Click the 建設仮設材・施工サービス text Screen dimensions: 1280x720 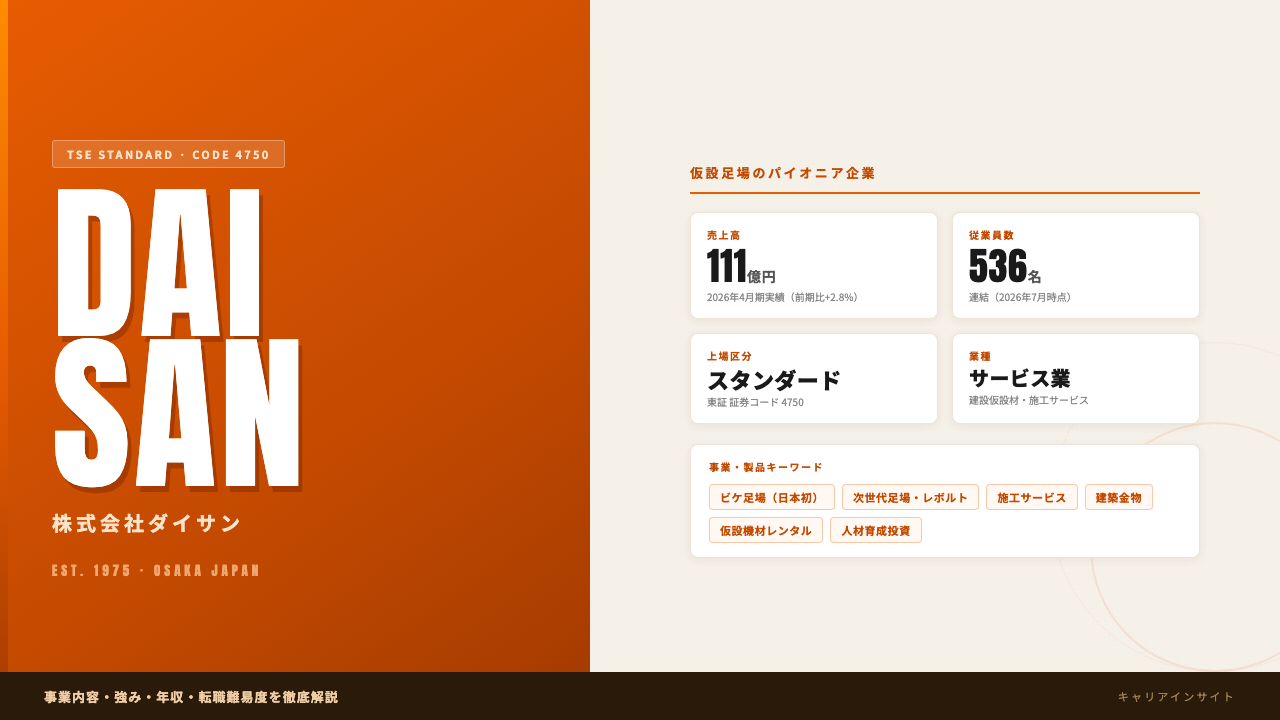point(1029,400)
